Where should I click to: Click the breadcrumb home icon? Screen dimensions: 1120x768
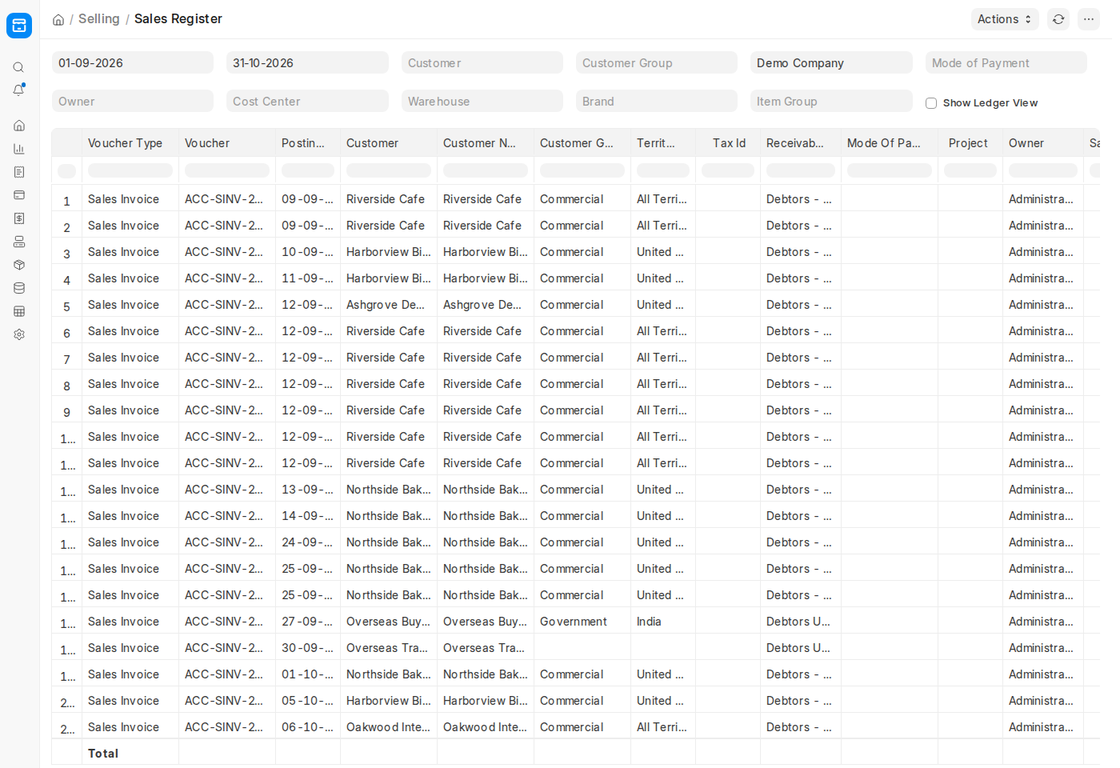[59, 20]
